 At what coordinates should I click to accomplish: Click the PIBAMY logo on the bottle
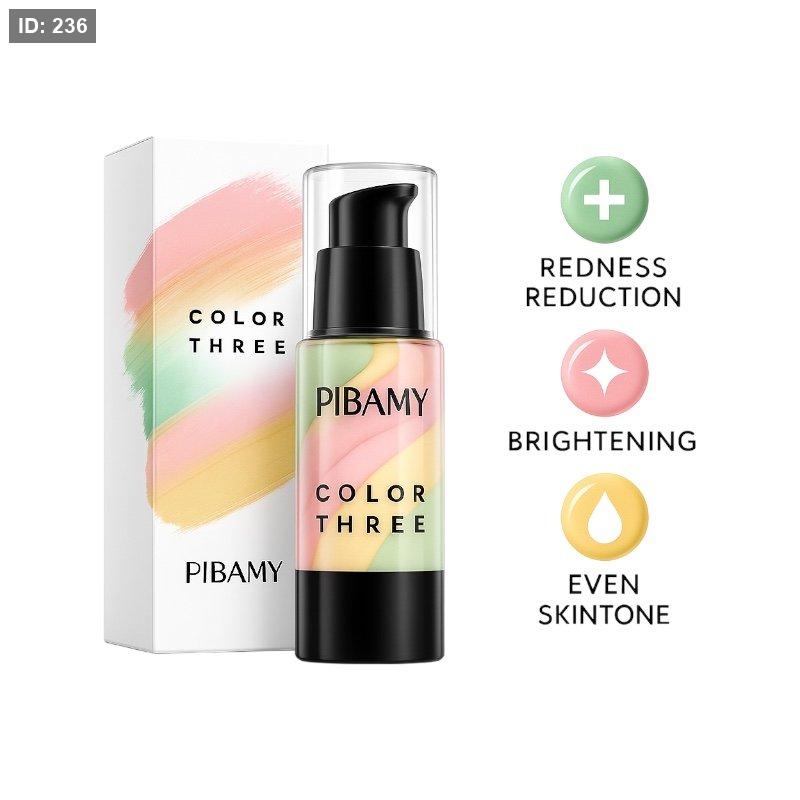coord(371,402)
